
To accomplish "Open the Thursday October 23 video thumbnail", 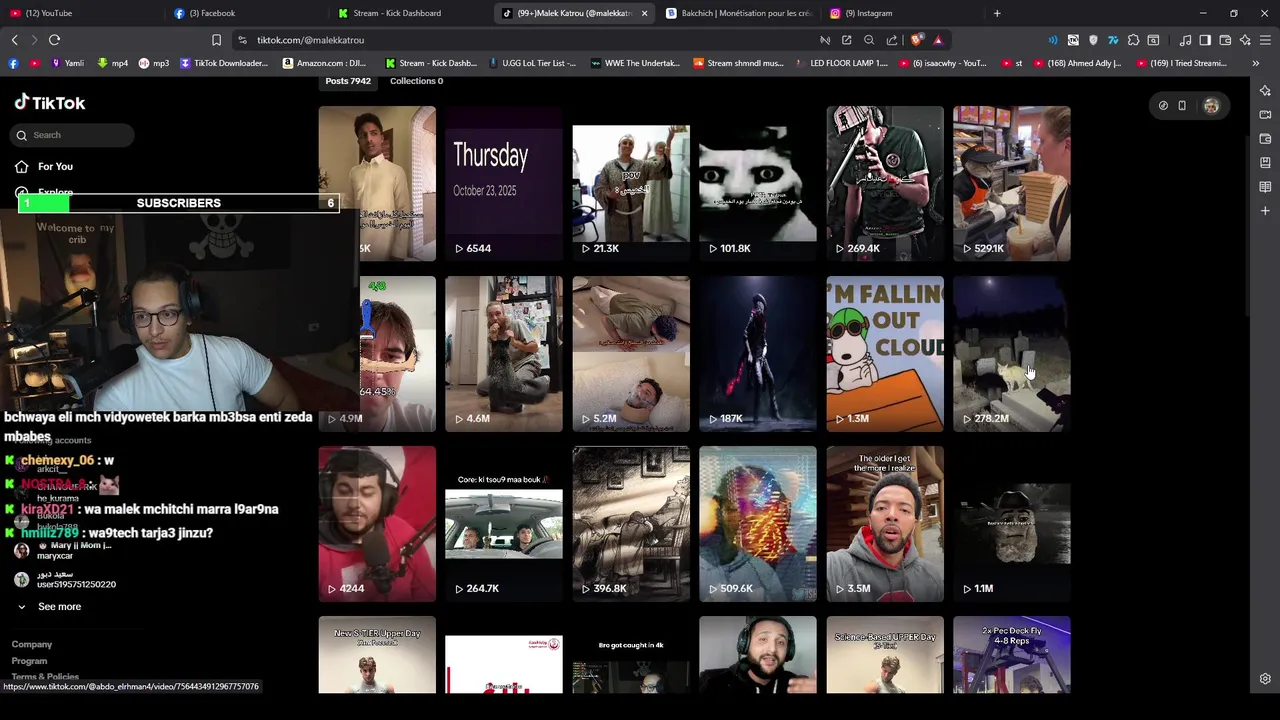I will (x=504, y=184).
